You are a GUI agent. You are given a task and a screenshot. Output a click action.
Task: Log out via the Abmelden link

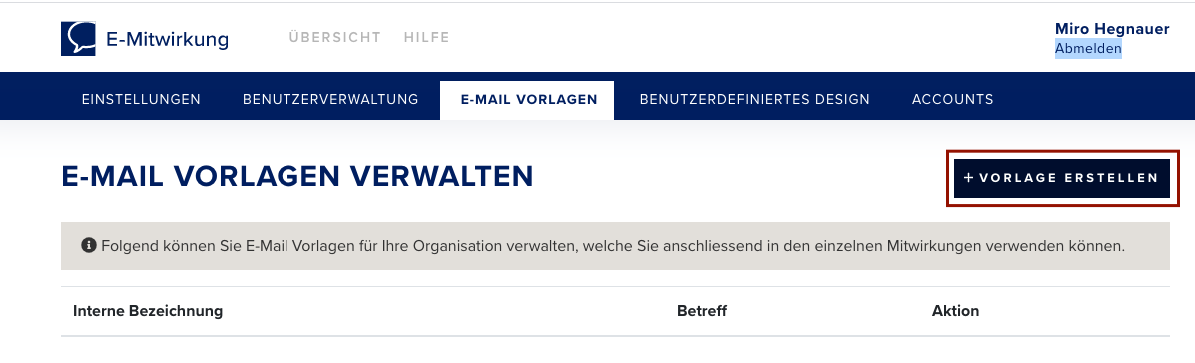click(1088, 49)
